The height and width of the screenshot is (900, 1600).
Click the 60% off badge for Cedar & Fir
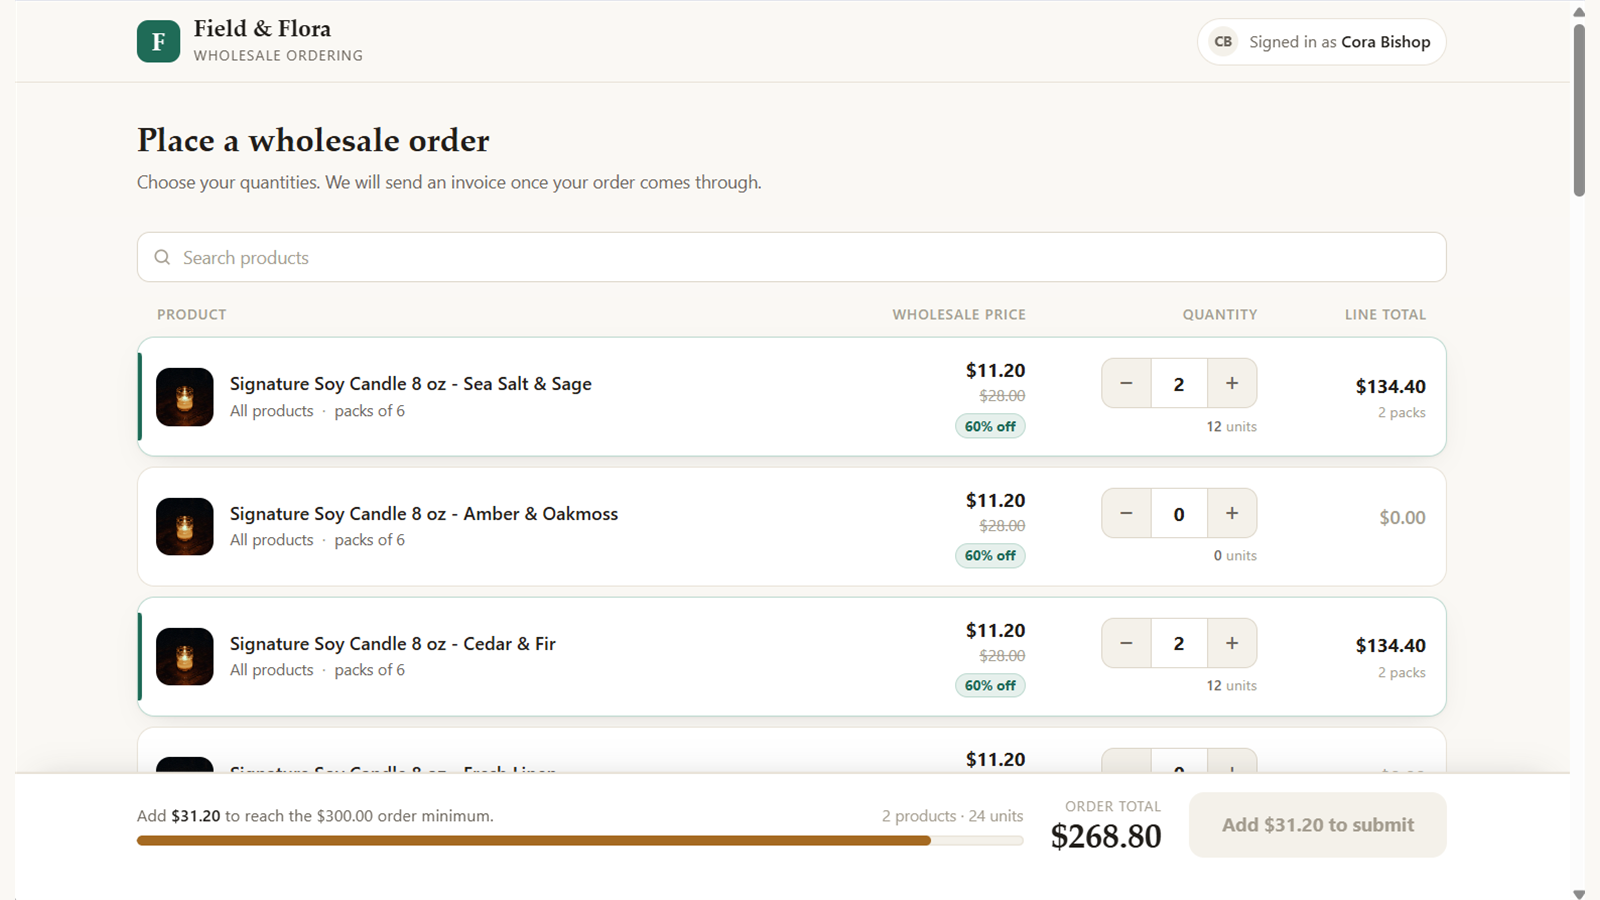(x=990, y=685)
